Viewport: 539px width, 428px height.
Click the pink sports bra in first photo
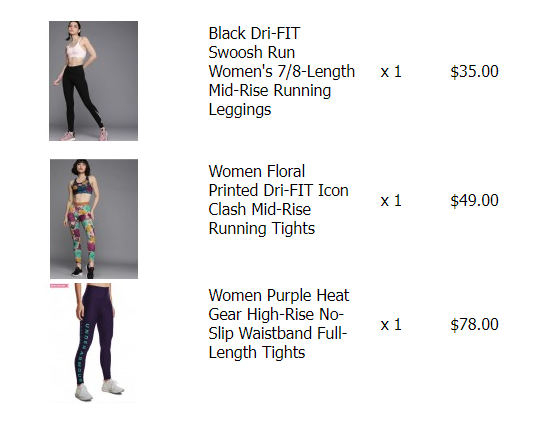click(77, 51)
